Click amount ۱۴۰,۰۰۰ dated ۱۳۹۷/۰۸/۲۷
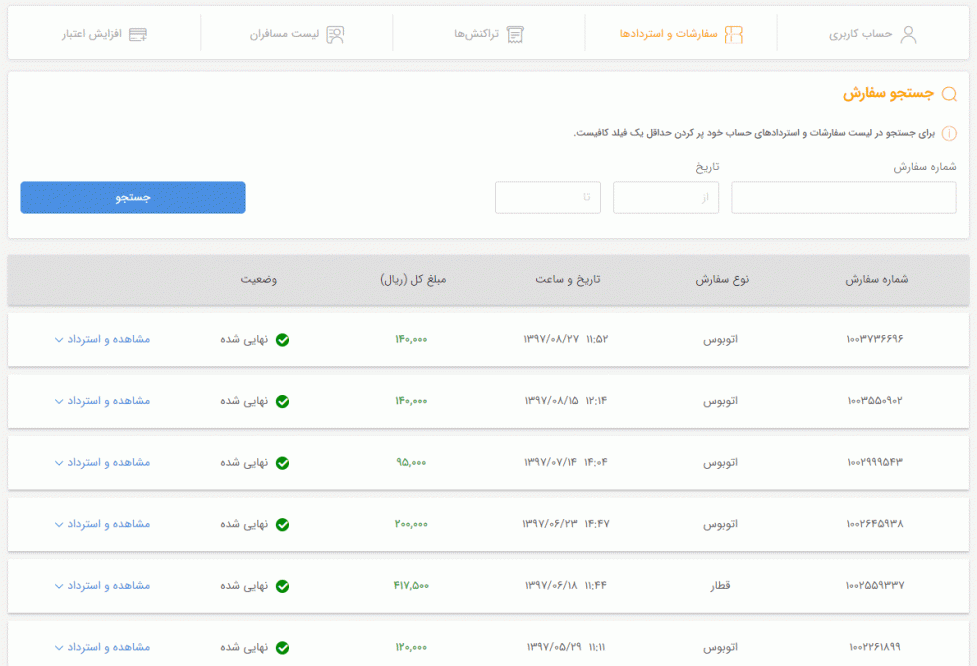 (x=411, y=340)
